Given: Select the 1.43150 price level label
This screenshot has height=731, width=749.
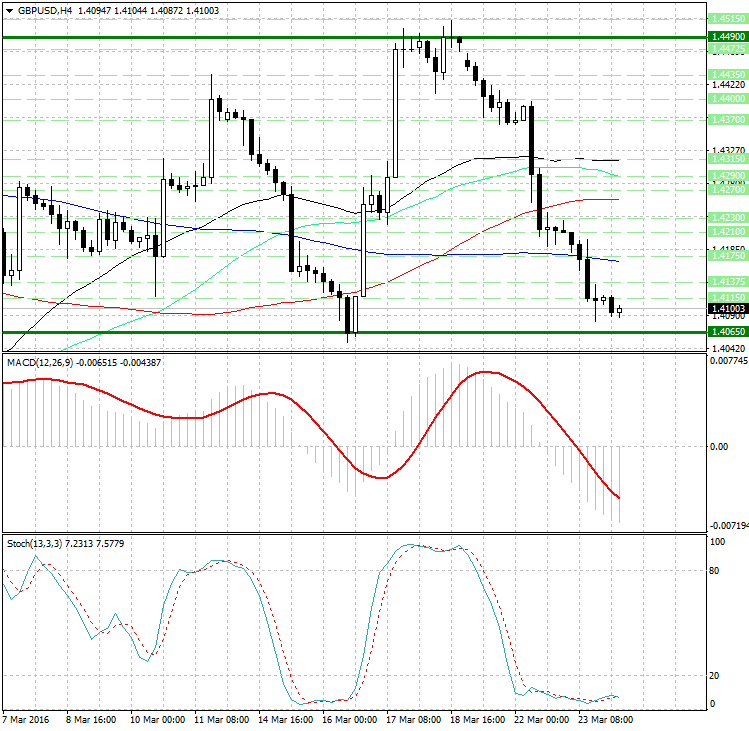Looking at the screenshot, I should [x=726, y=159].
